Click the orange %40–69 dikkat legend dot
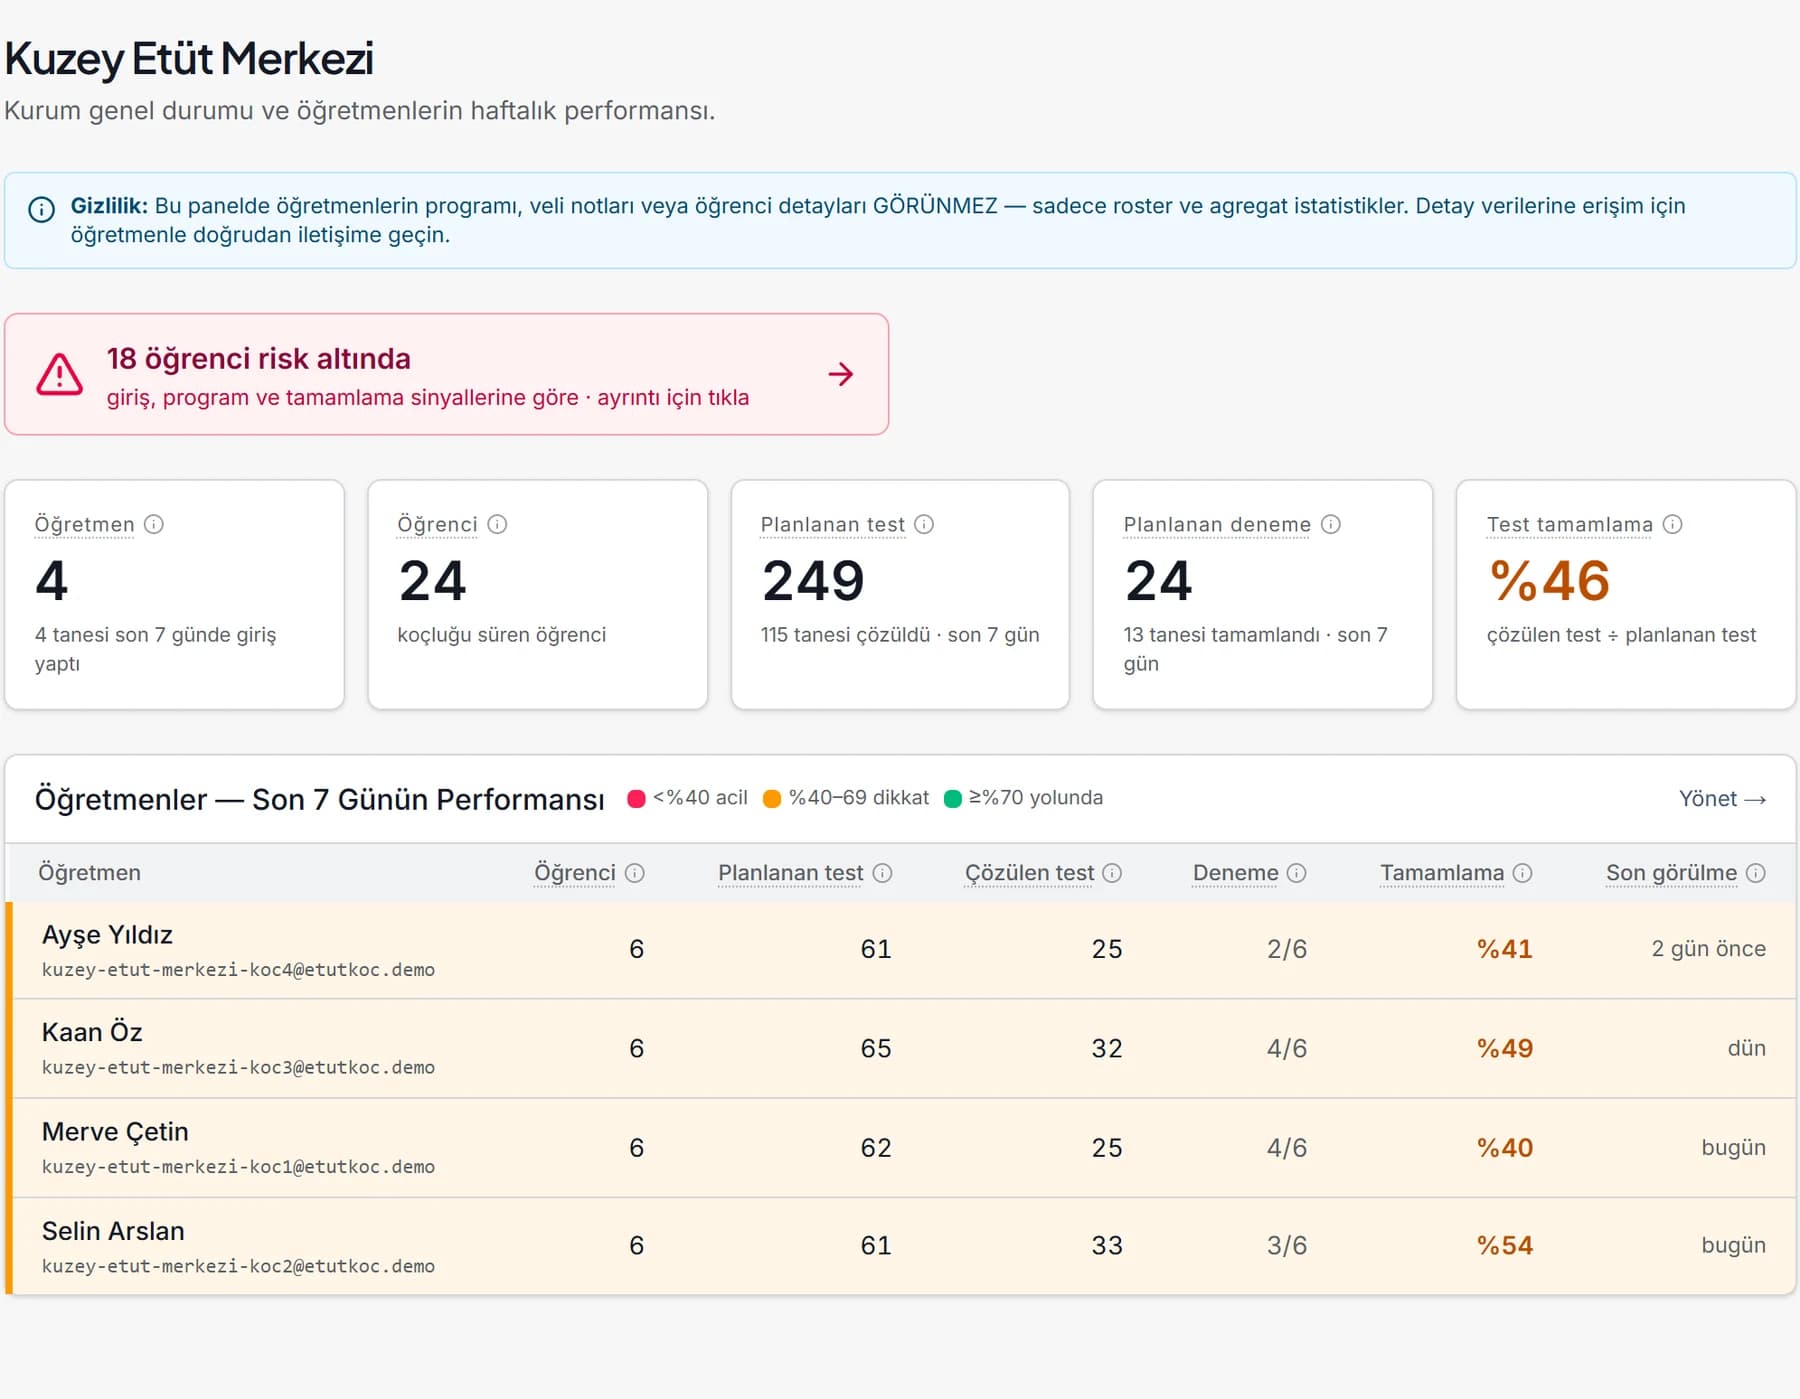Viewport: 1800px width, 1399px height. [x=772, y=798]
